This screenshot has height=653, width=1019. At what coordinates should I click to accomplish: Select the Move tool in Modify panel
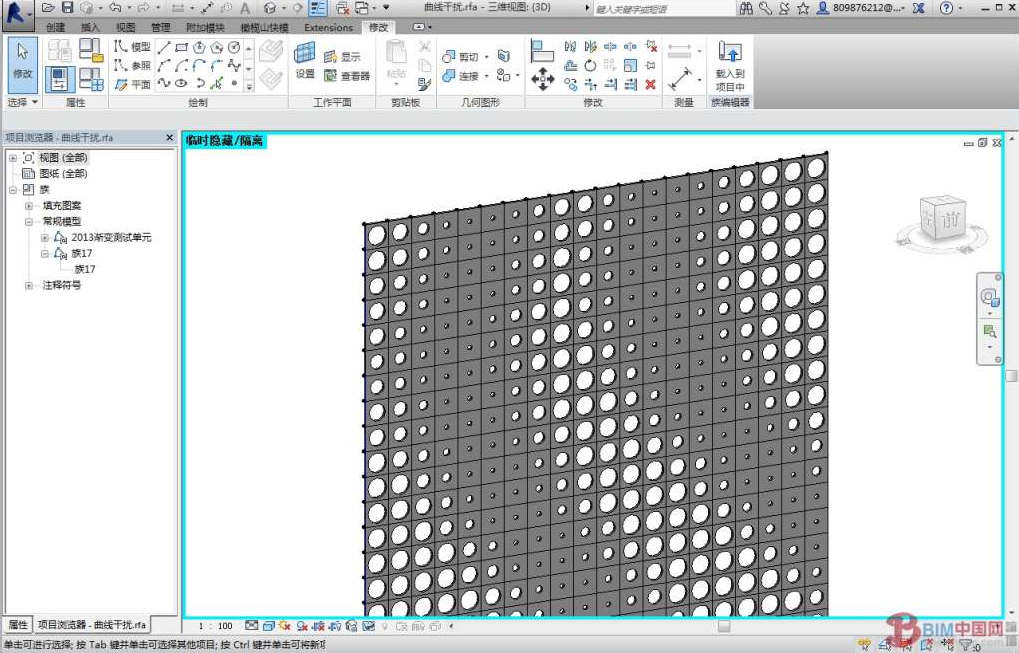coord(543,79)
